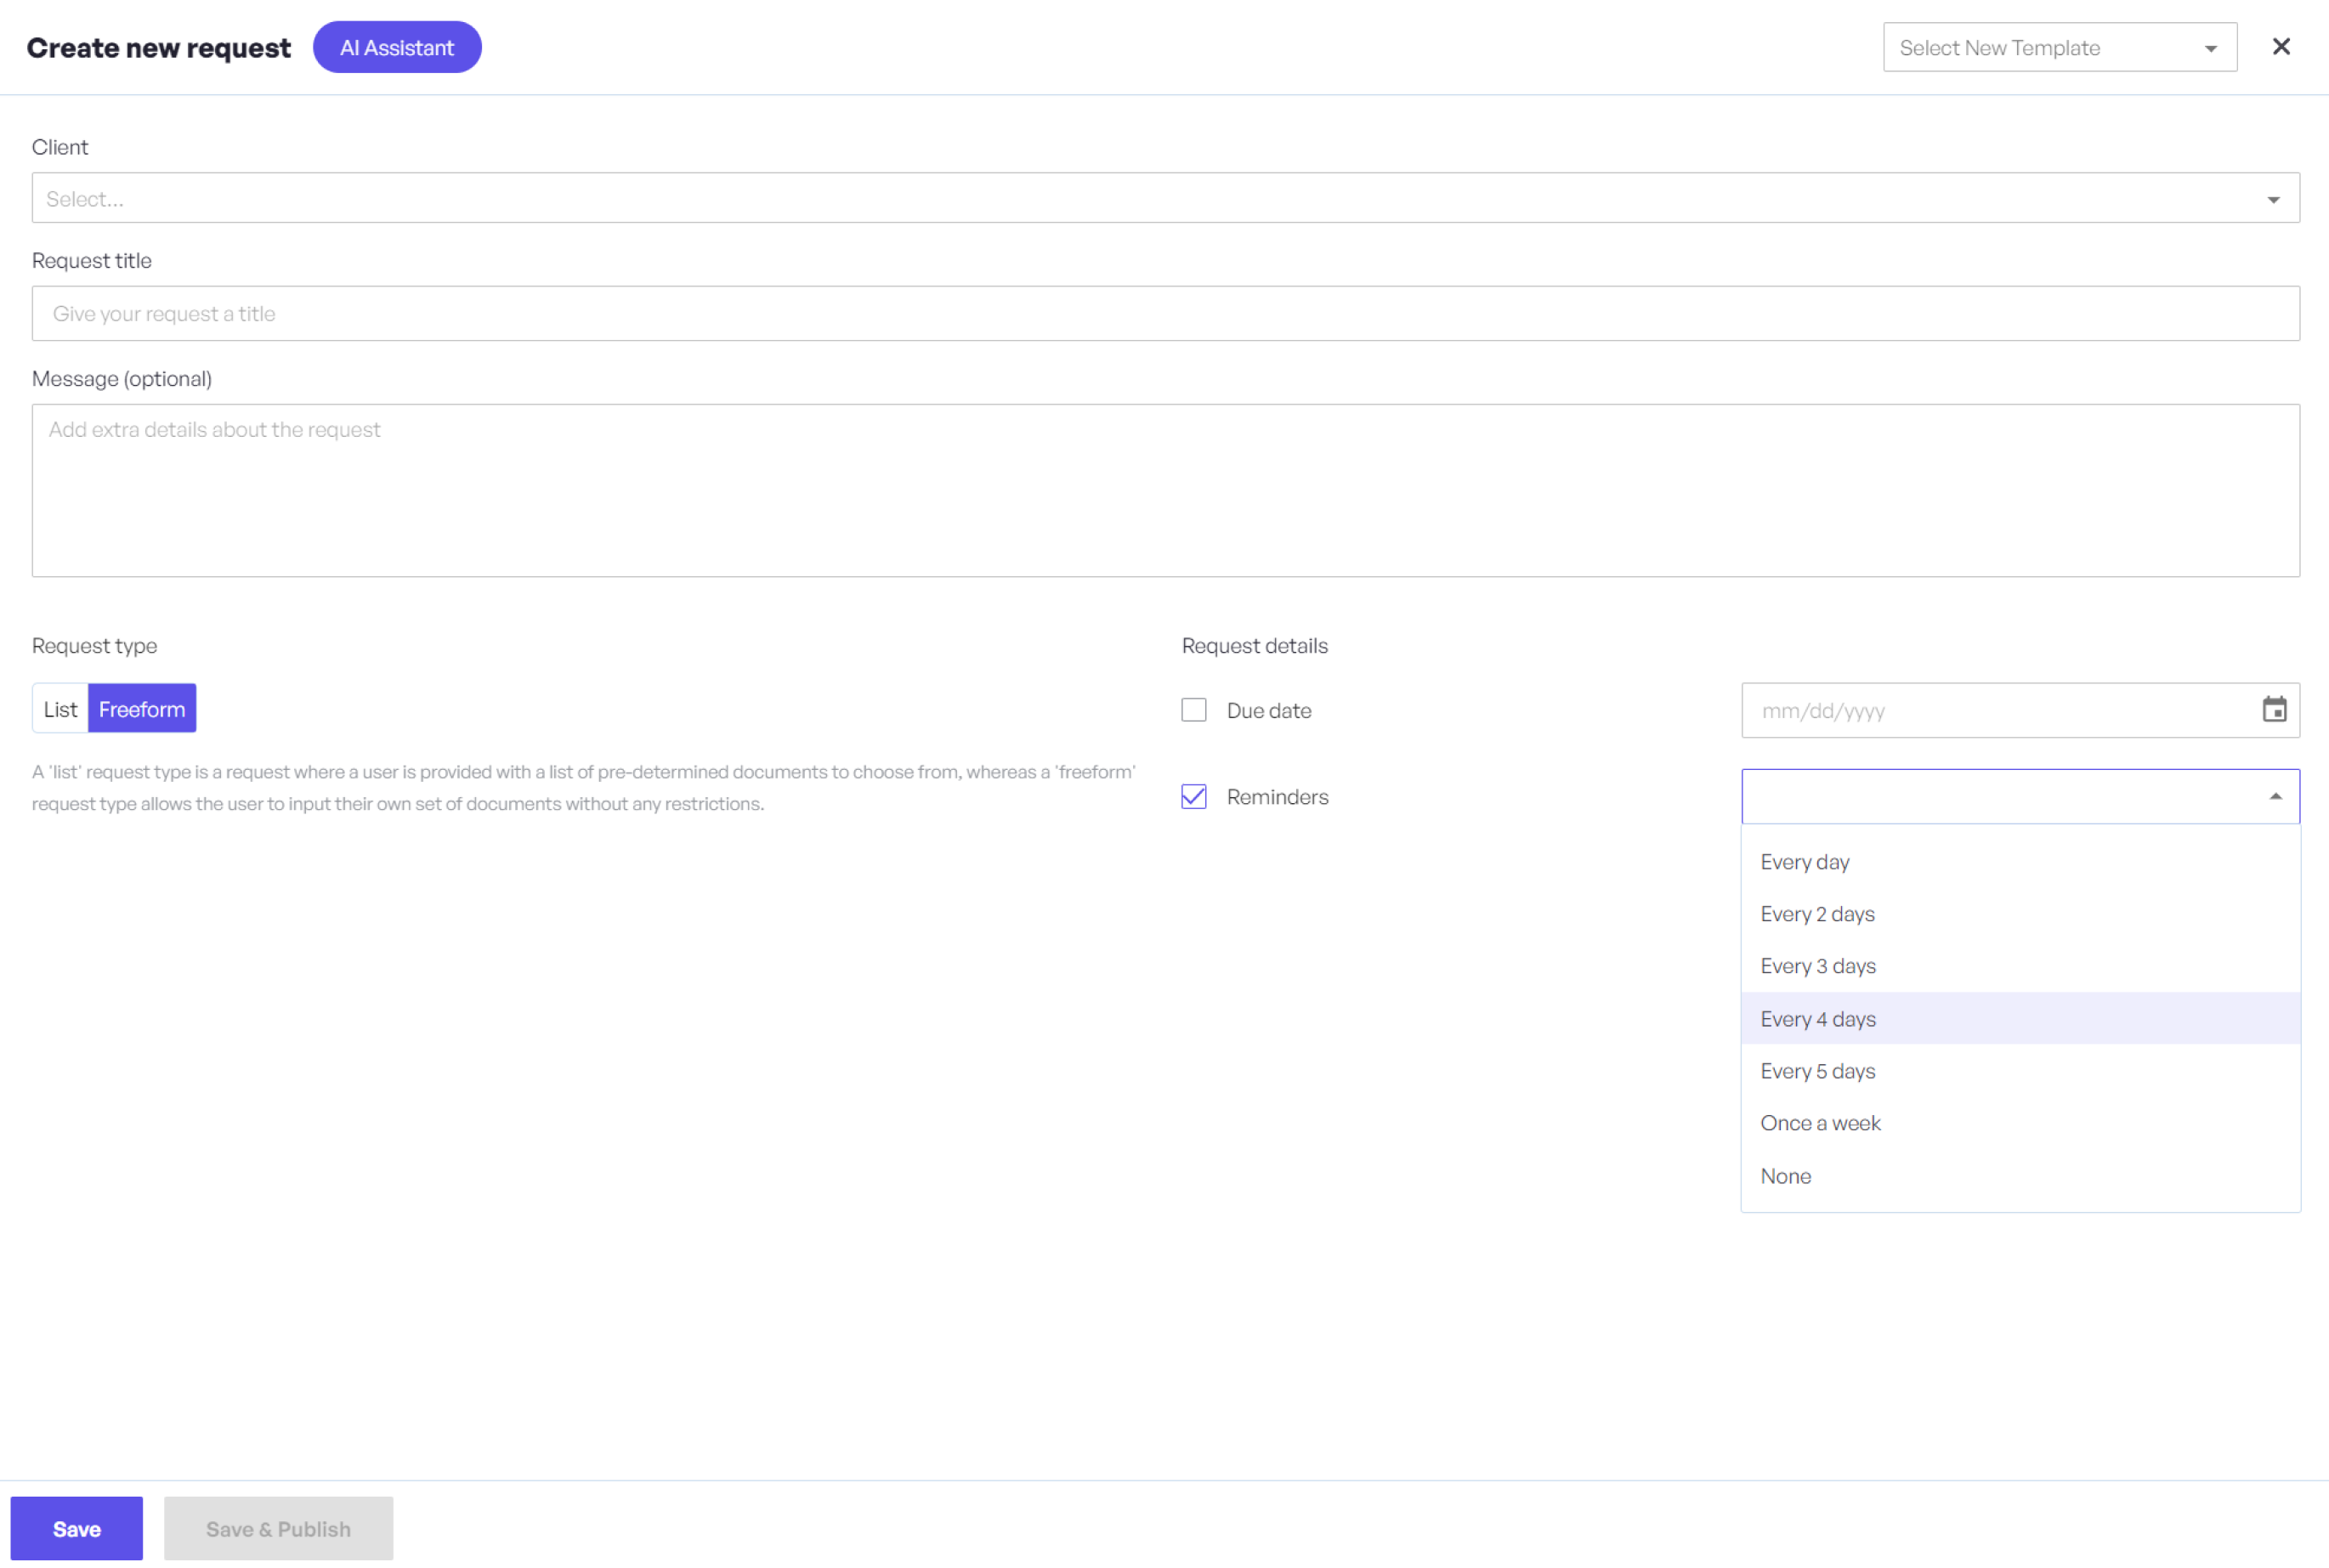Screen dimensions: 2329x1568
Task: Select the highlighted Every 4 days option
Action: tap(1818, 1019)
